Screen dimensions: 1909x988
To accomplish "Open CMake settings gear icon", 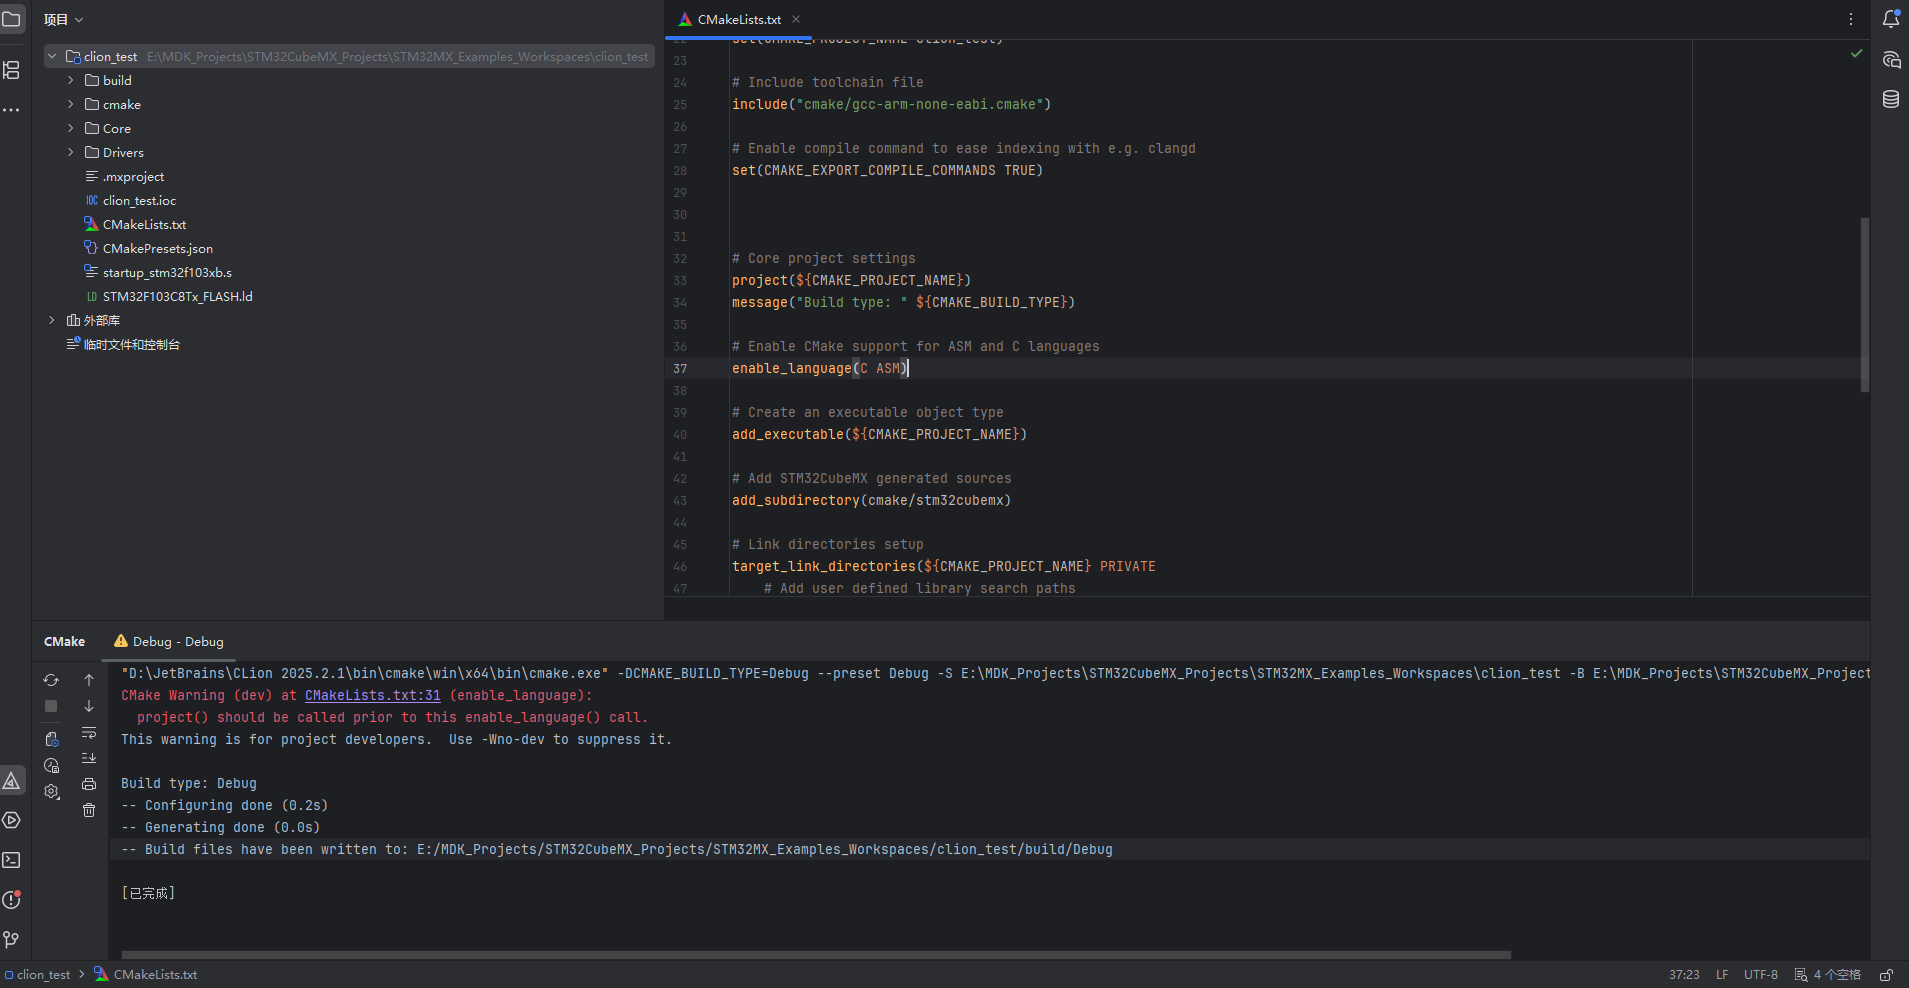I will (51, 792).
